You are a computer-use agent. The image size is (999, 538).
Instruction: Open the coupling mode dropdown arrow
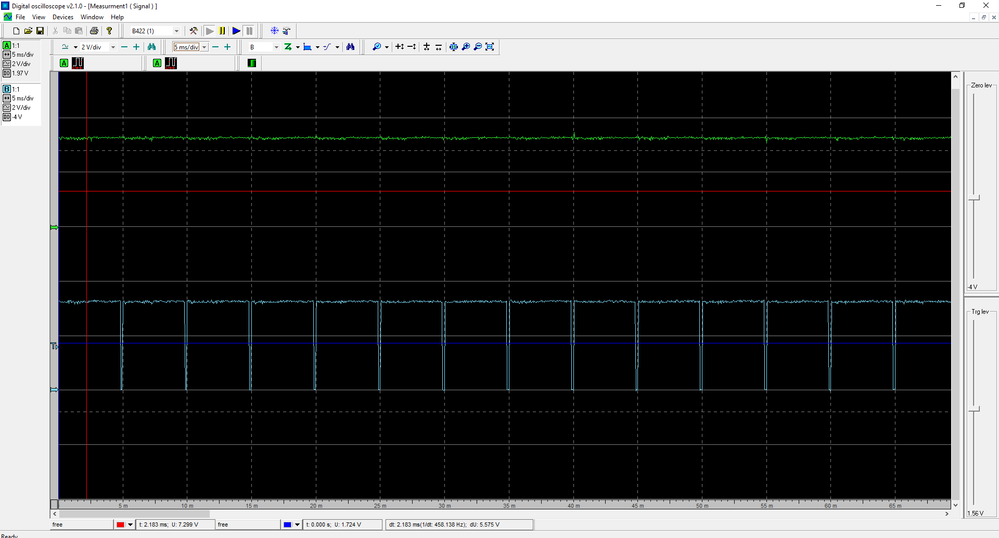click(75, 47)
